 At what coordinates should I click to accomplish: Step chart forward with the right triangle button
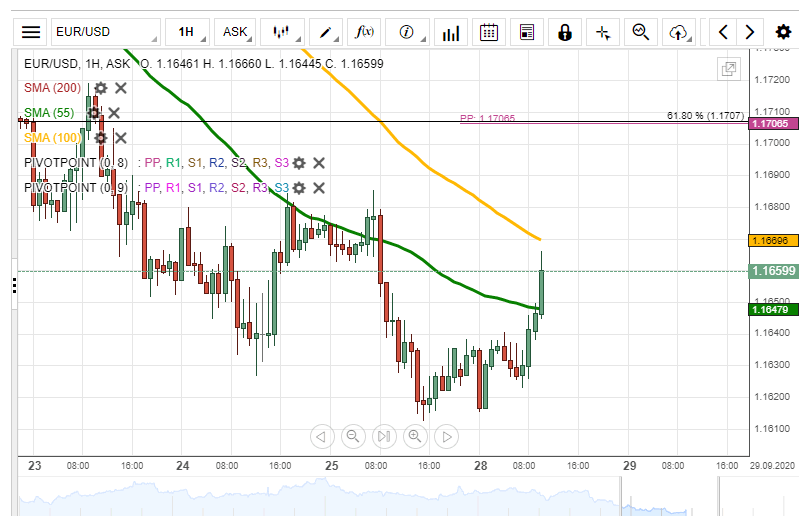click(x=447, y=436)
